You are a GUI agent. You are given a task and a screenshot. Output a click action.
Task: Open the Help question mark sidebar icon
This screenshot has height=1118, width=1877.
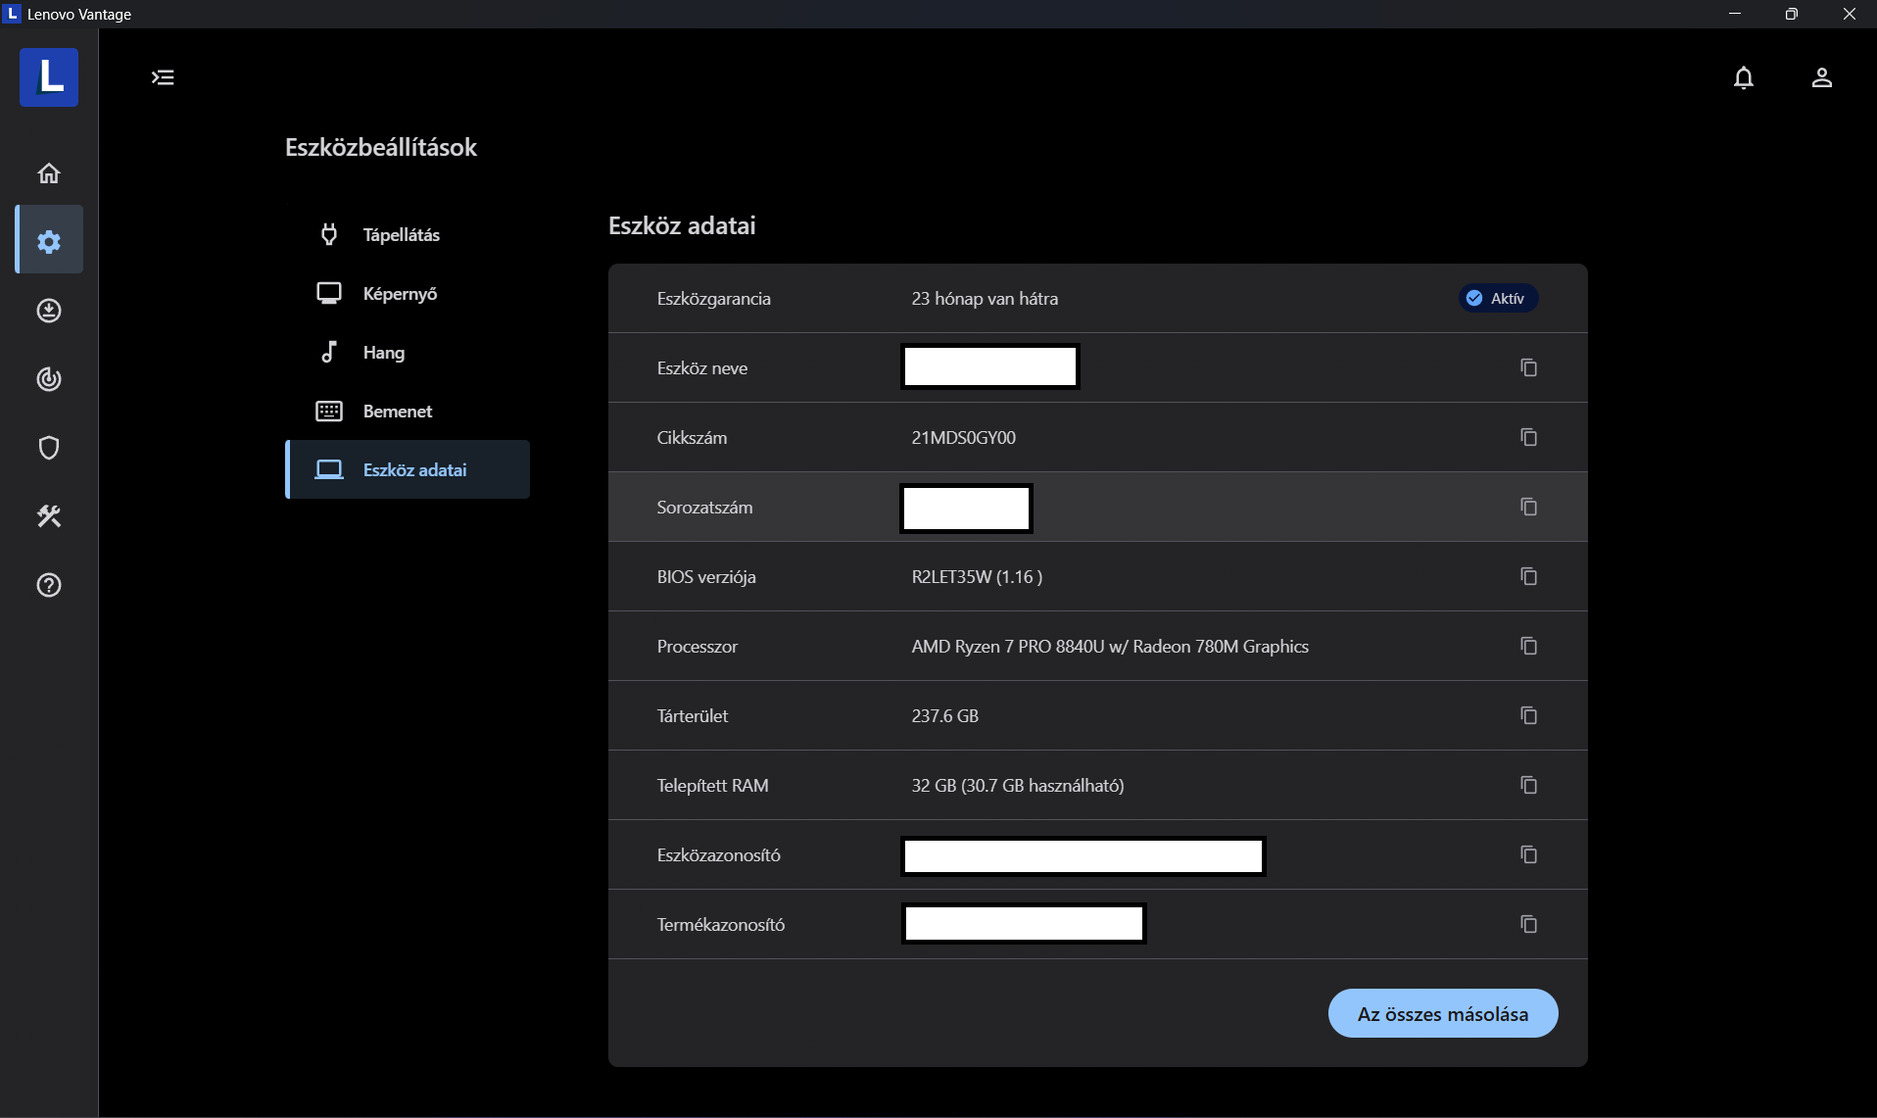coord(49,585)
